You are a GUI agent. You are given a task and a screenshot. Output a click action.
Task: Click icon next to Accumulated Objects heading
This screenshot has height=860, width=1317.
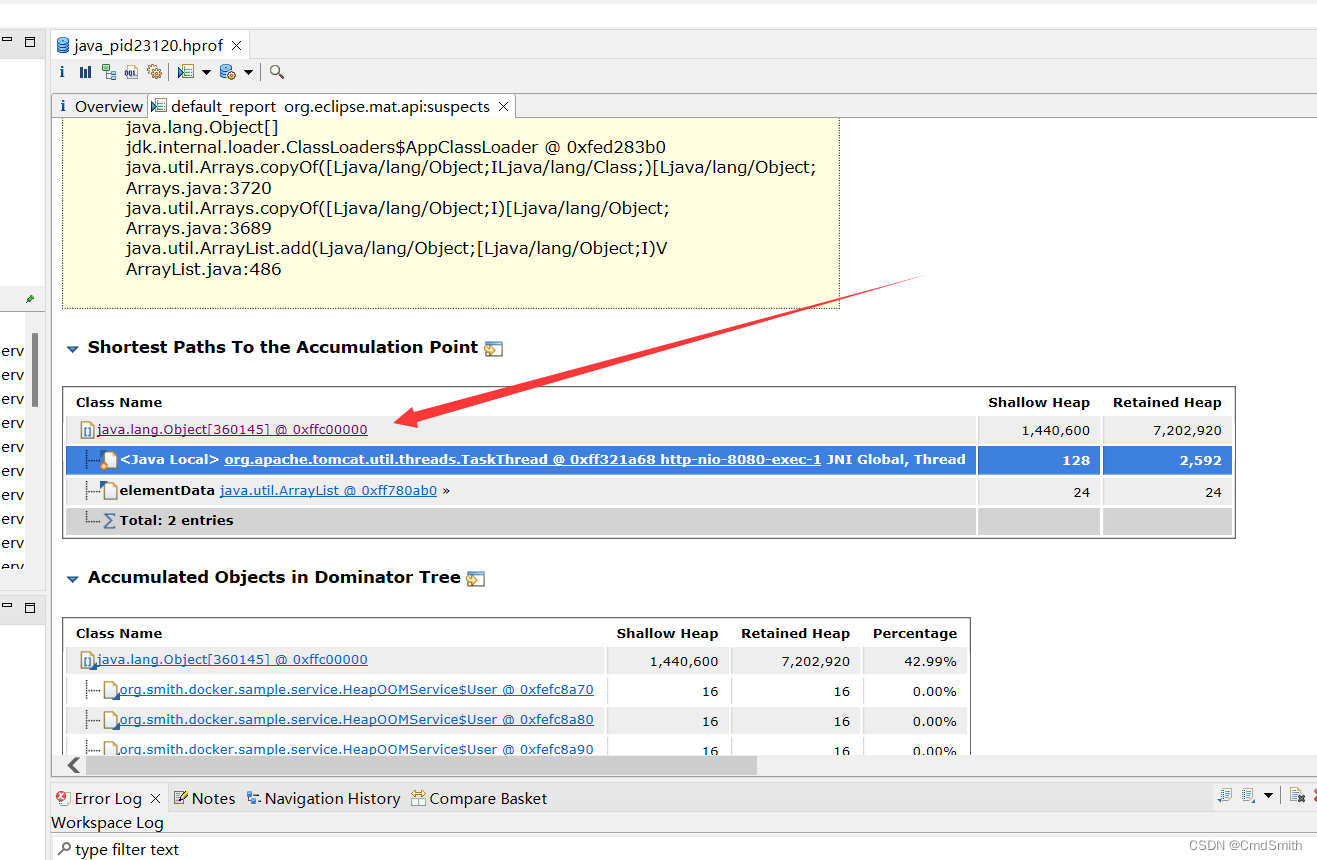tap(475, 579)
